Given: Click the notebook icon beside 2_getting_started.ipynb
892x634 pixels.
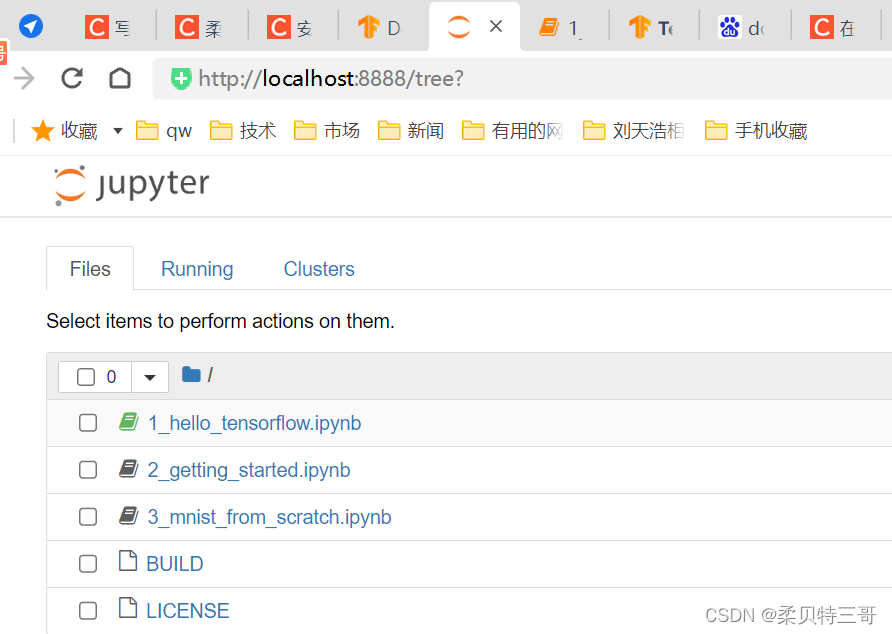Looking at the screenshot, I should coord(128,469).
